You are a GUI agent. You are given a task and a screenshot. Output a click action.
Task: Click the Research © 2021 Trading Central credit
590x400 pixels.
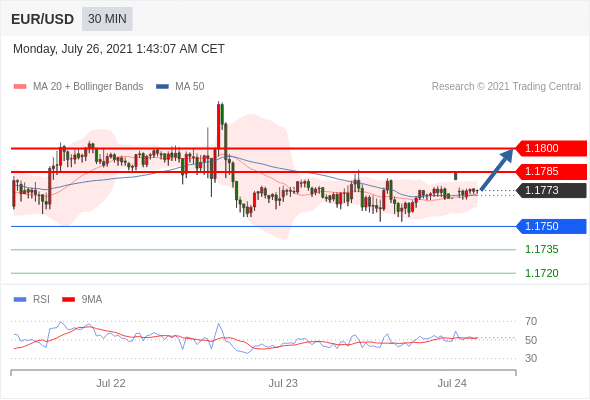506,87
